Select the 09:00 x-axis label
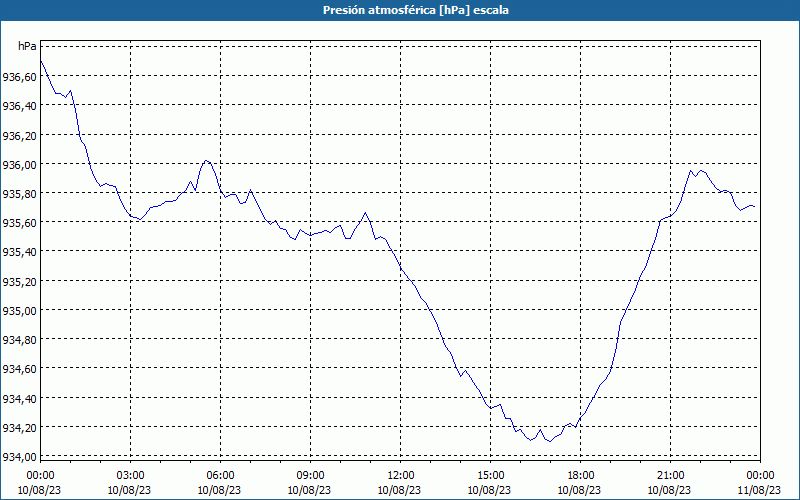 [x=310, y=476]
